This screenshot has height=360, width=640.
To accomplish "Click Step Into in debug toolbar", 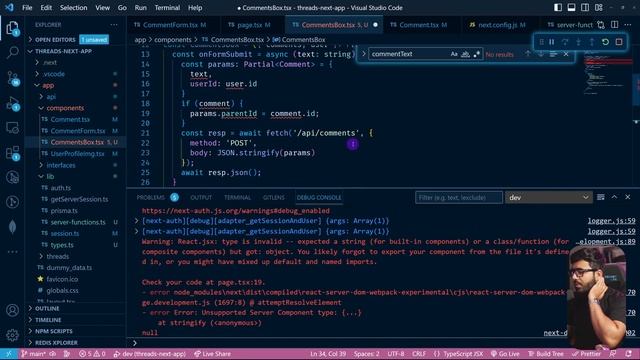I will [x=578, y=42].
